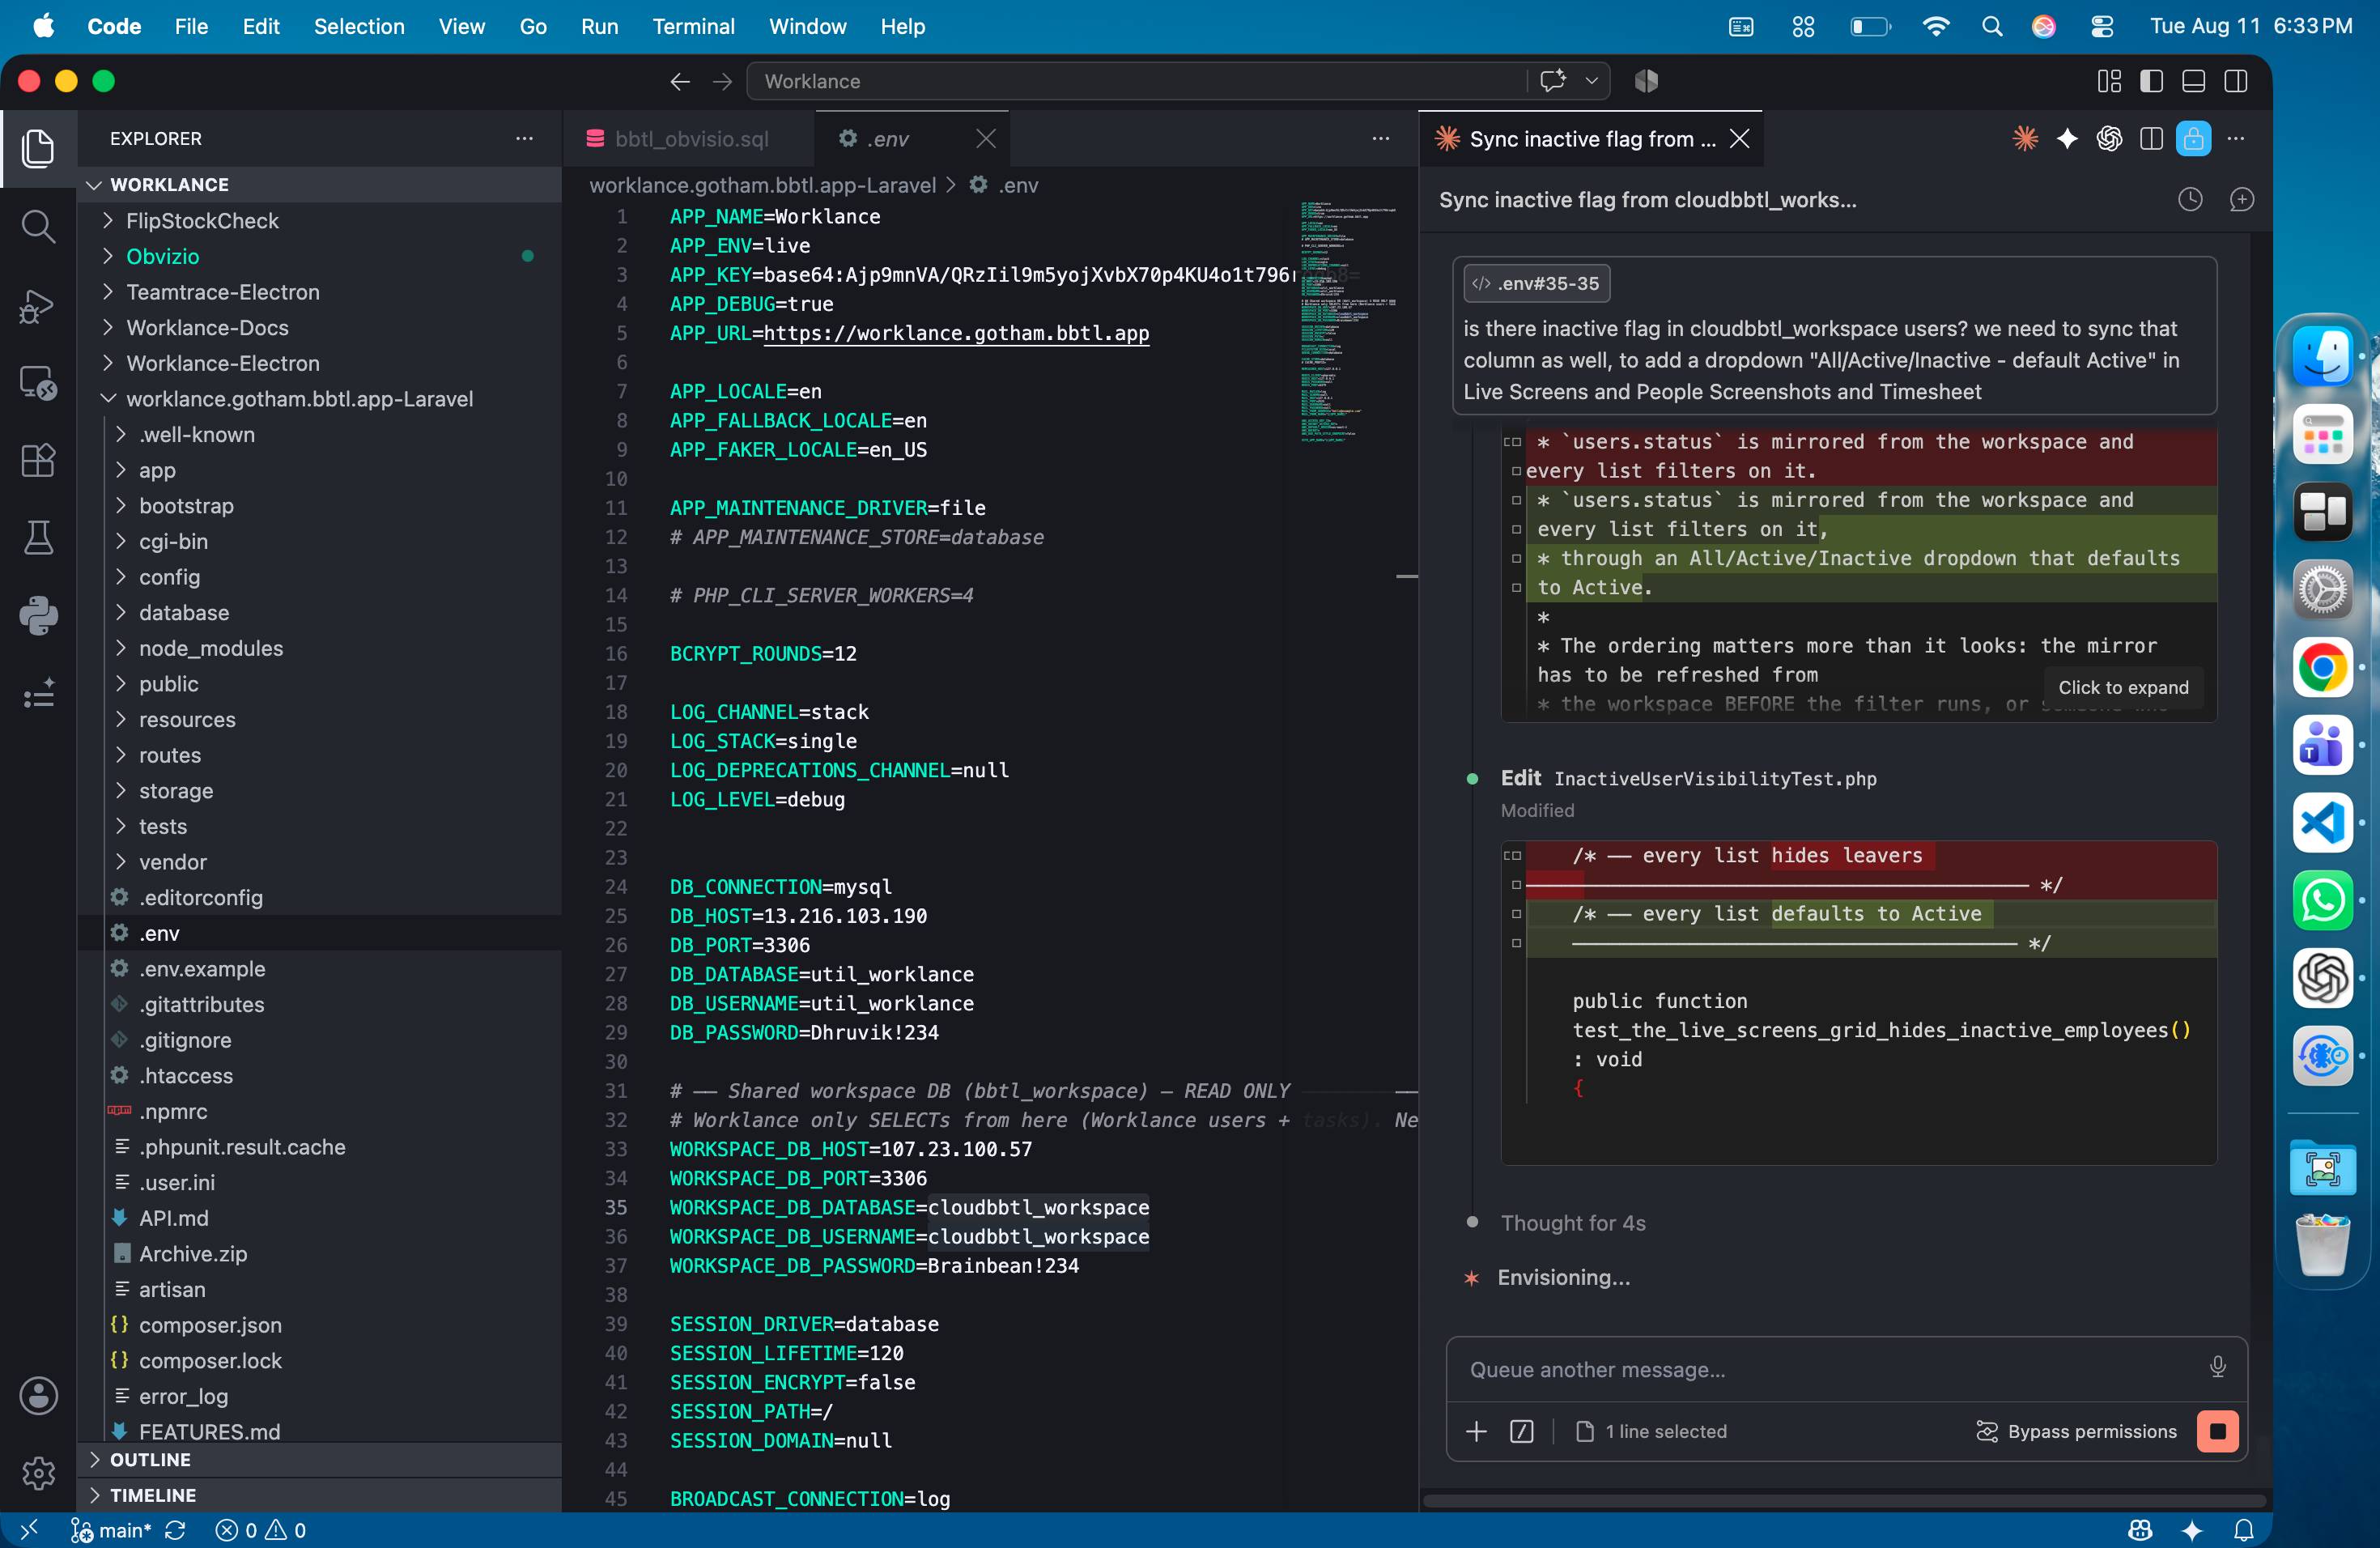The width and height of the screenshot is (2380, 1548).
Task: Open the Terminal menu
Action: point(693,26)
